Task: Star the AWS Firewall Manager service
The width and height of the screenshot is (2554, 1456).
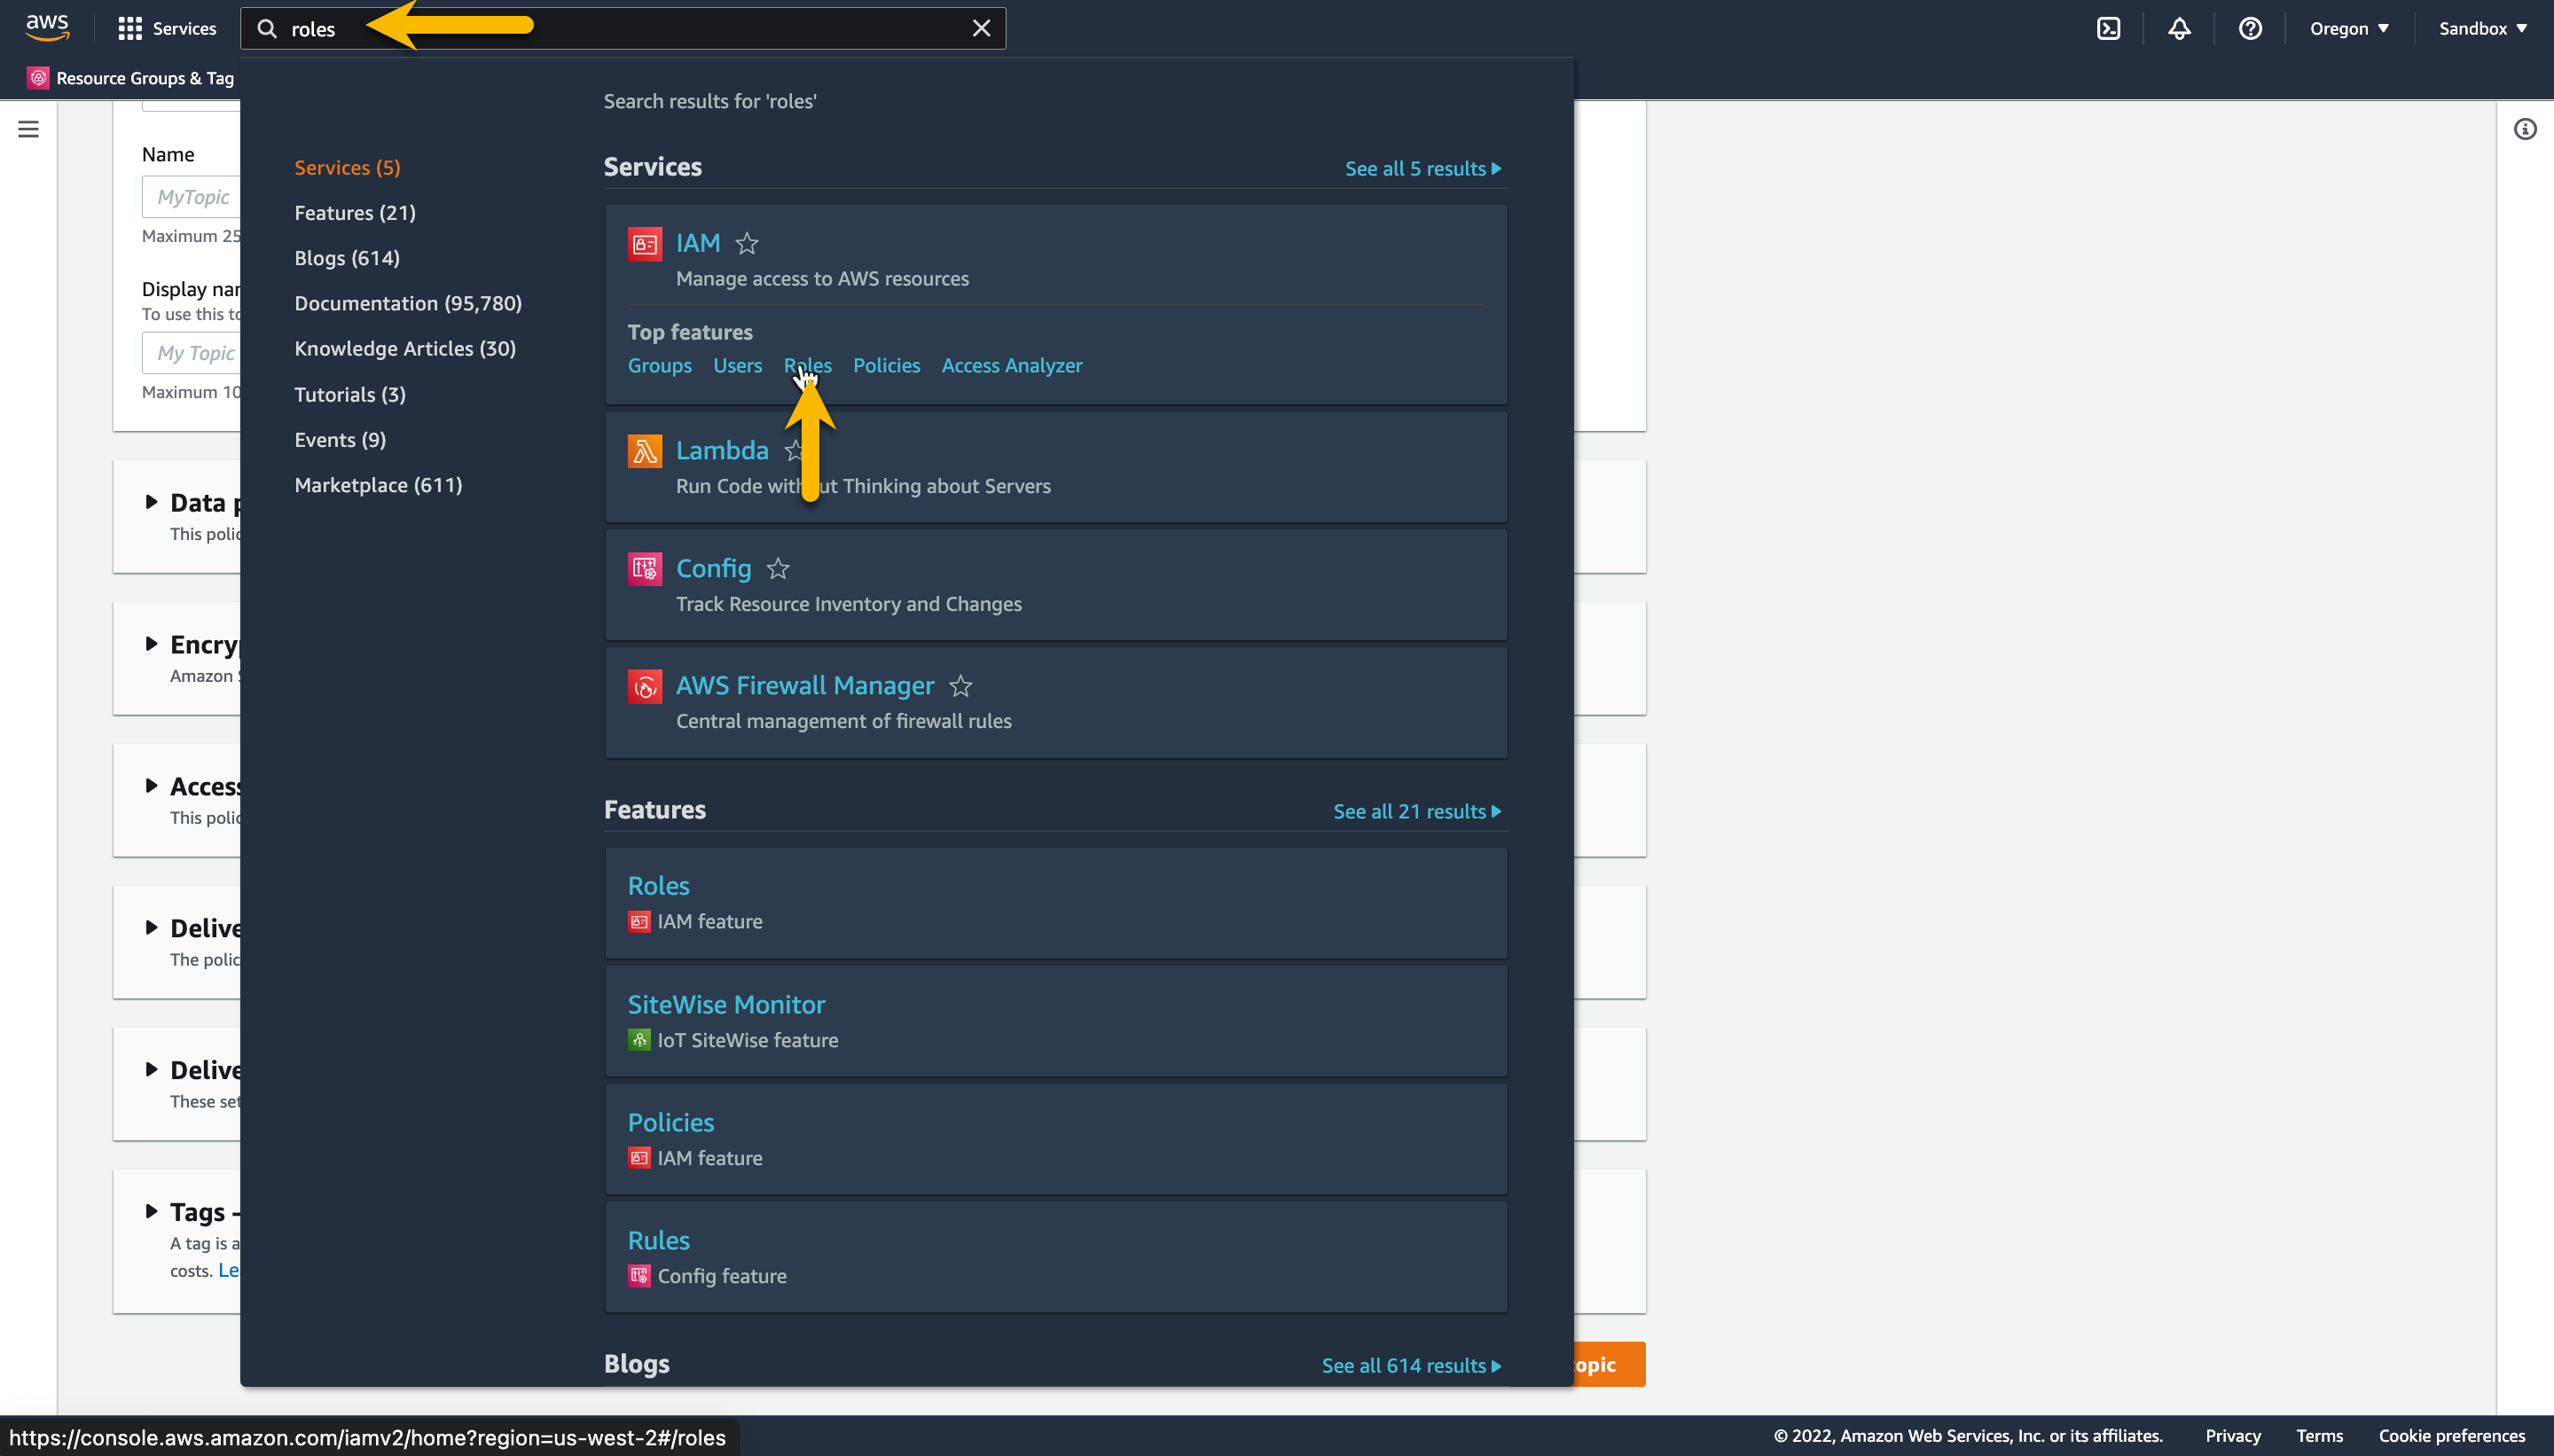Action: 960,686
